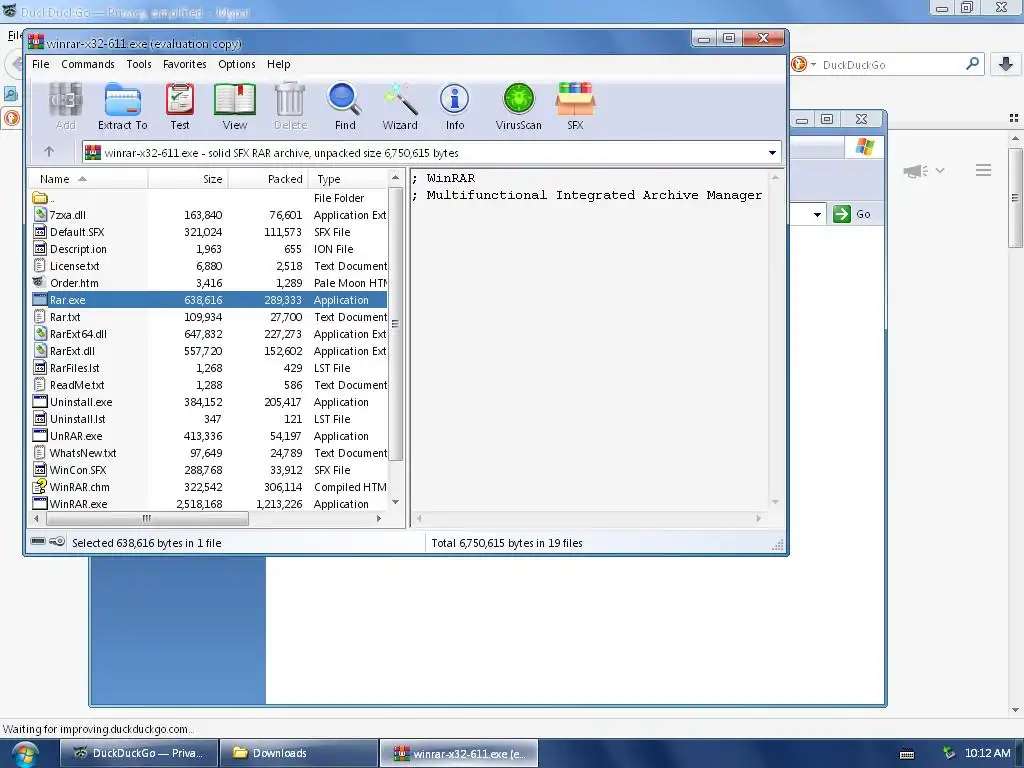Click the DuckDuckGo search input field

coord(889,65)
